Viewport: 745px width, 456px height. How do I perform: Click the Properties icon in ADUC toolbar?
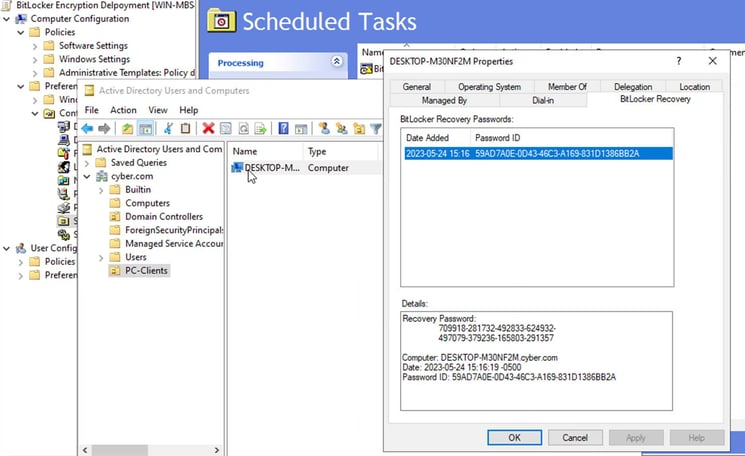226,128
